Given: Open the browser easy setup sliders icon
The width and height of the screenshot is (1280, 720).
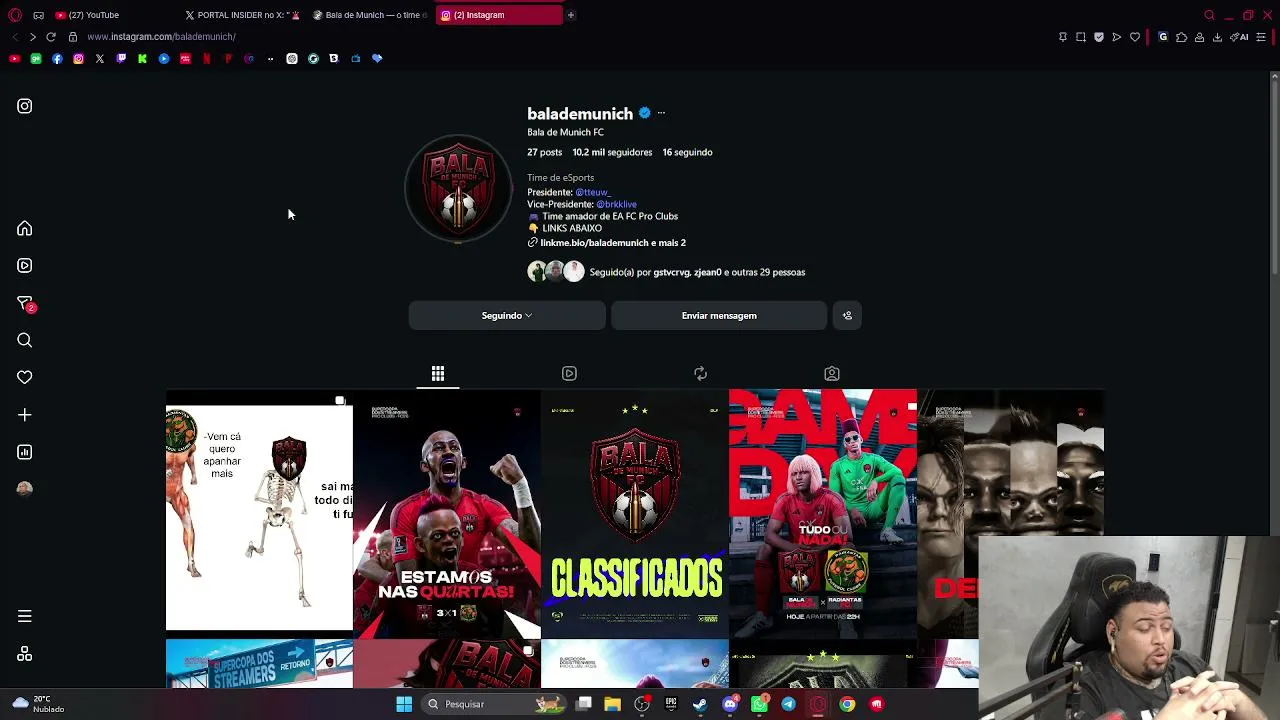Looking at the screenshot, I should 1261,37.
